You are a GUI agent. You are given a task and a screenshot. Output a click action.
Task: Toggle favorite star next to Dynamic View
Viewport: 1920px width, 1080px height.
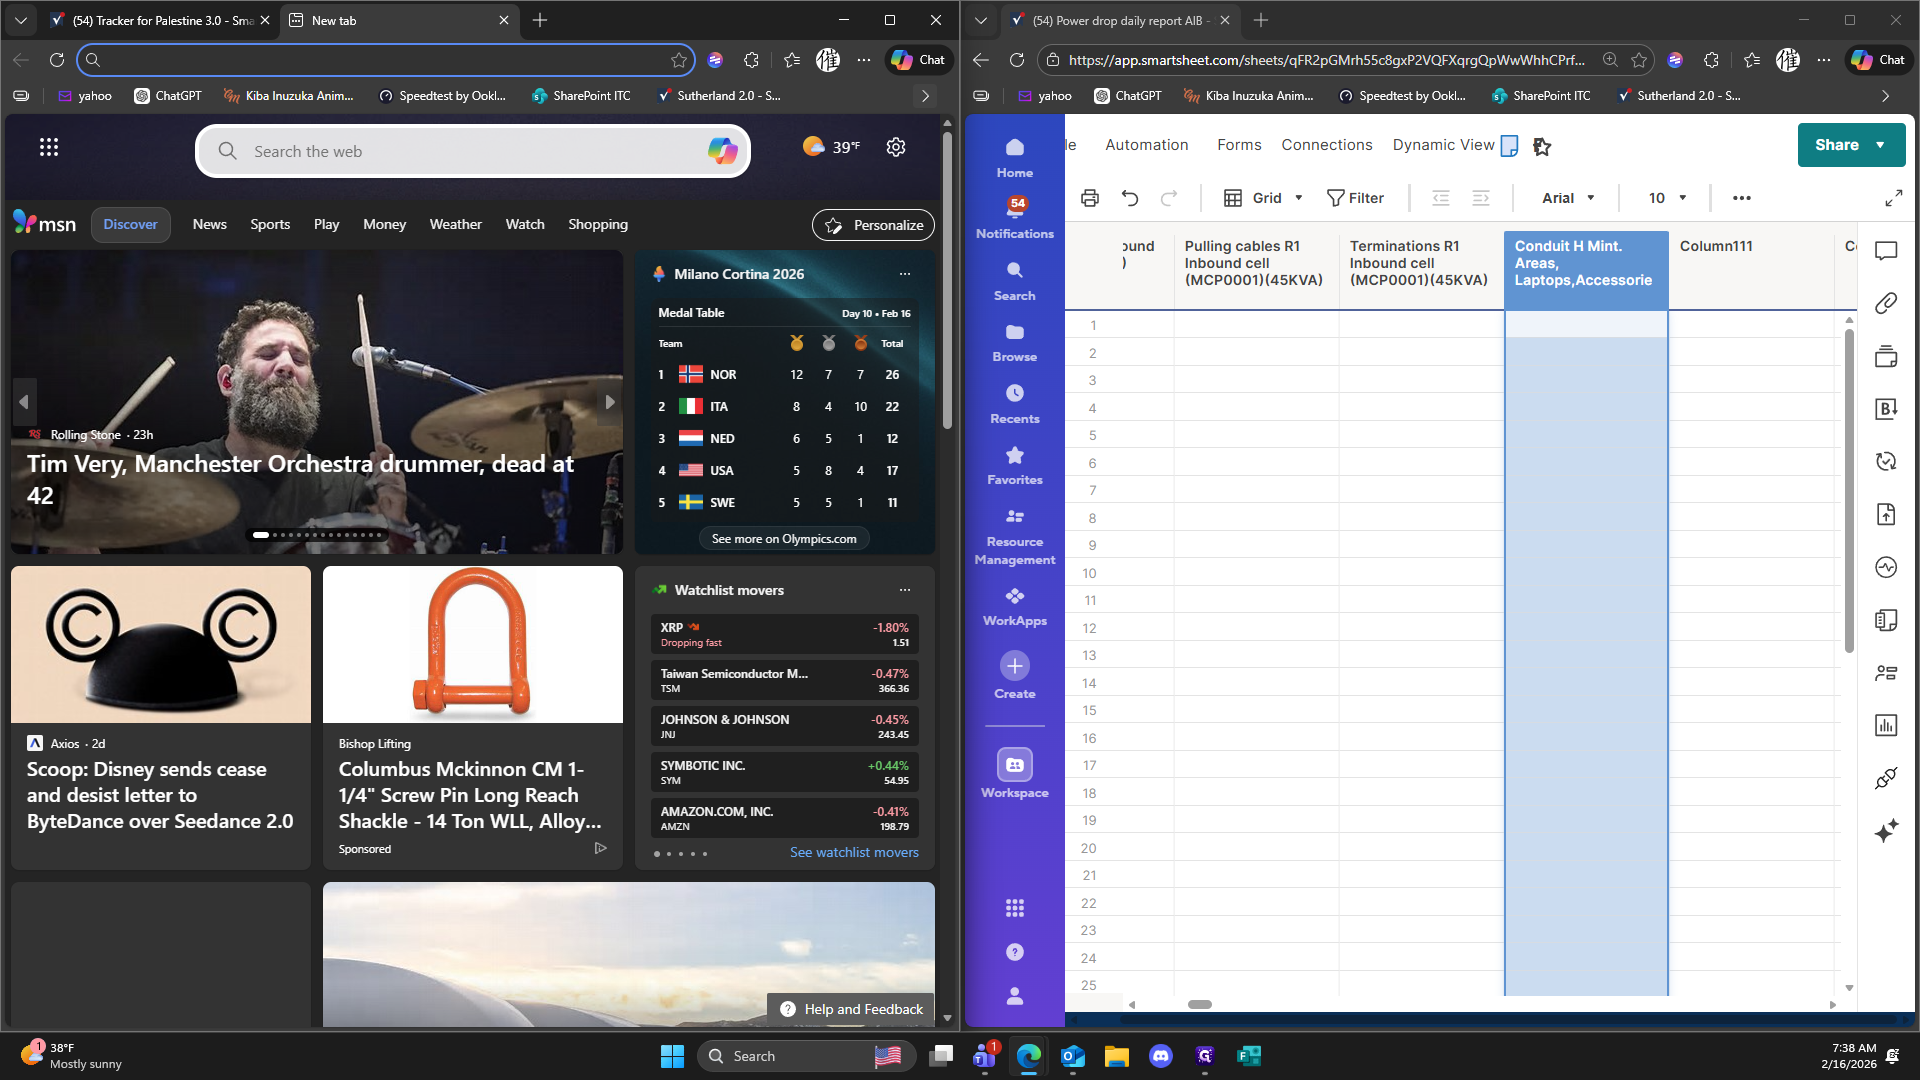(1542, 146)
